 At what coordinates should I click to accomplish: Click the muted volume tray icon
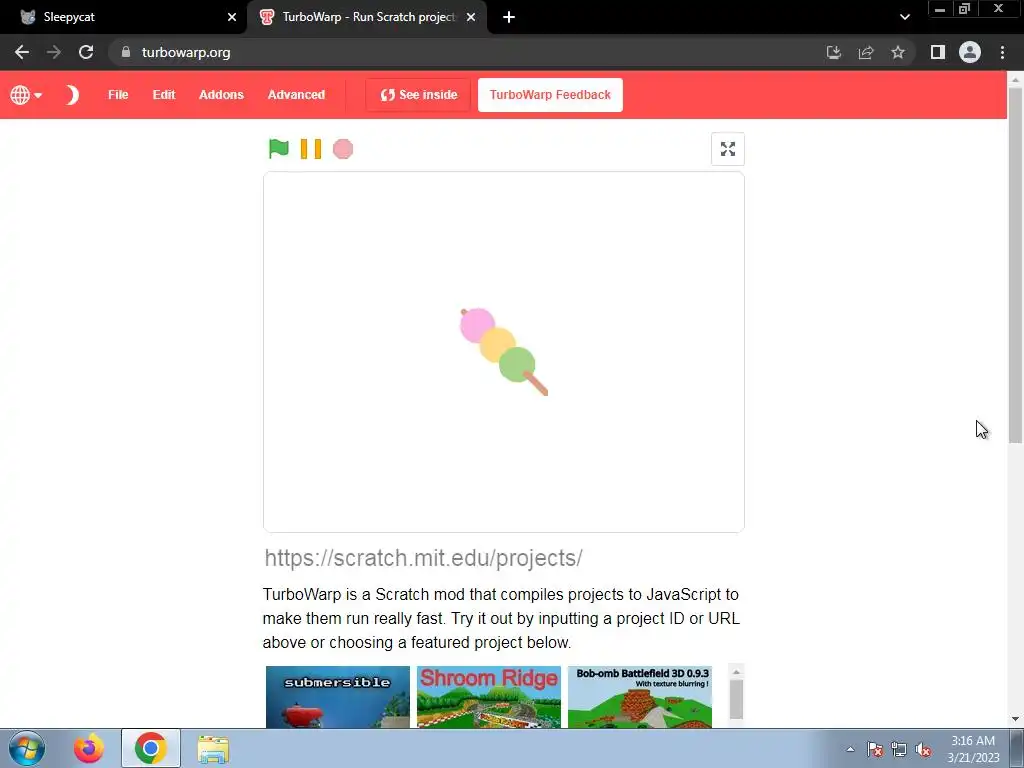923,749
